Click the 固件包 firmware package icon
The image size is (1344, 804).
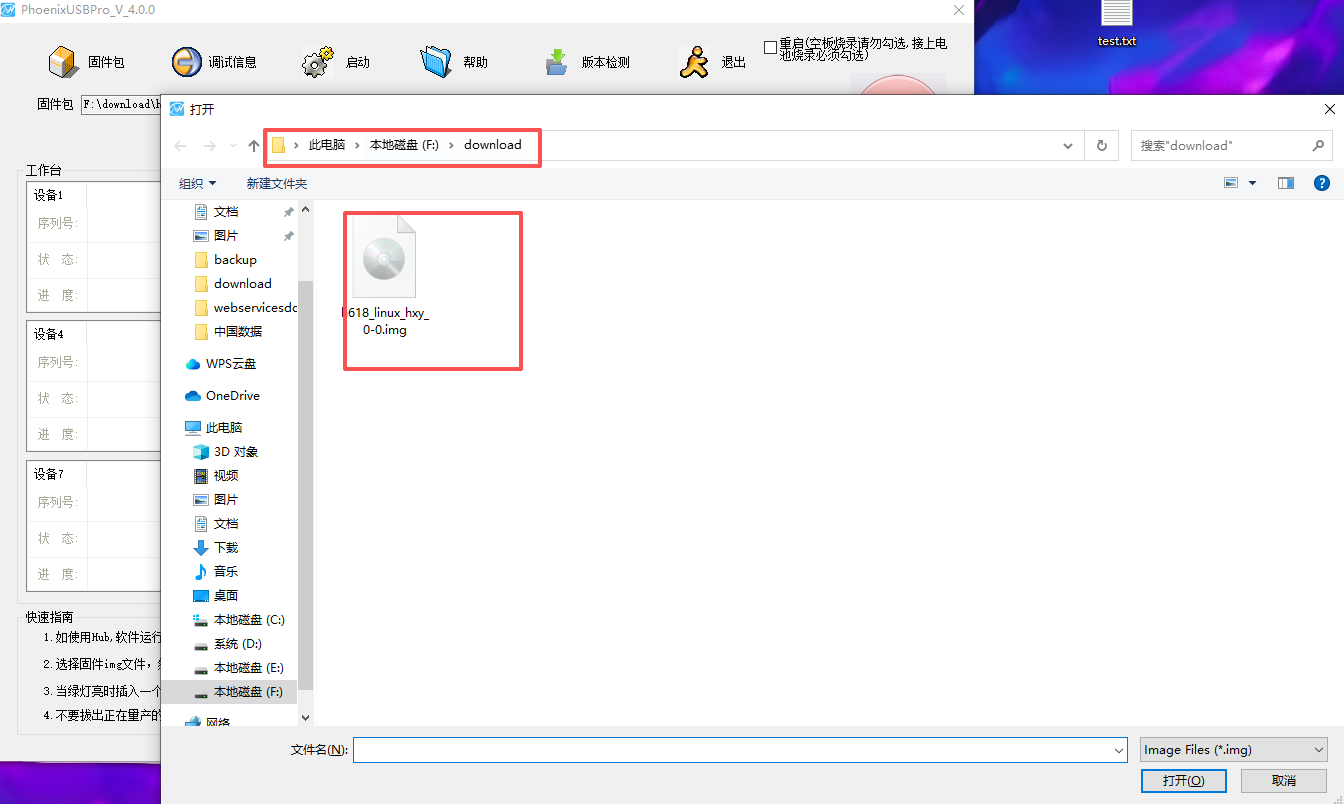point(64,62)
